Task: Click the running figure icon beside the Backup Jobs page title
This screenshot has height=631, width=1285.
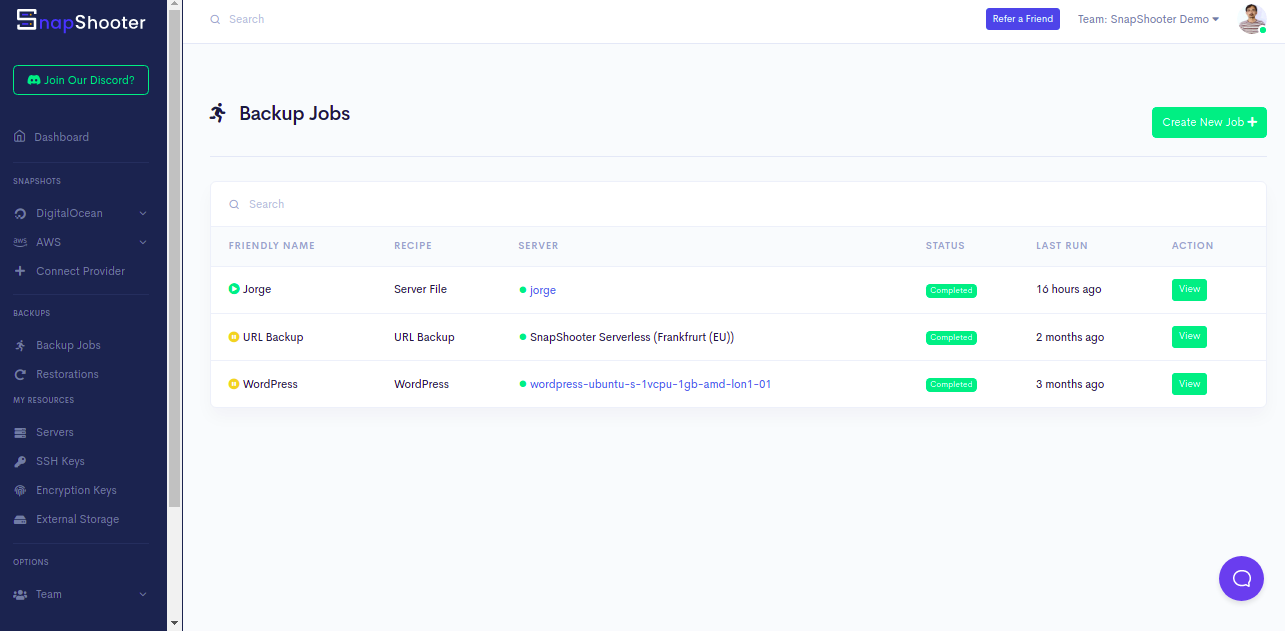Action: (218, 113)
